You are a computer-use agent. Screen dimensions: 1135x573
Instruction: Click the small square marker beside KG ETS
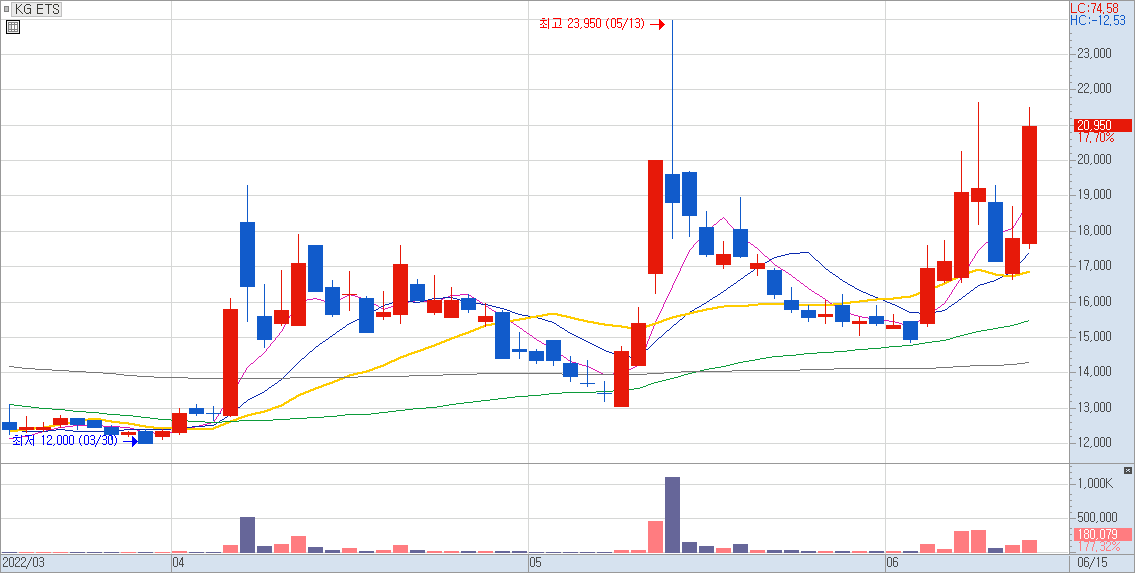(x=6, y=9)
